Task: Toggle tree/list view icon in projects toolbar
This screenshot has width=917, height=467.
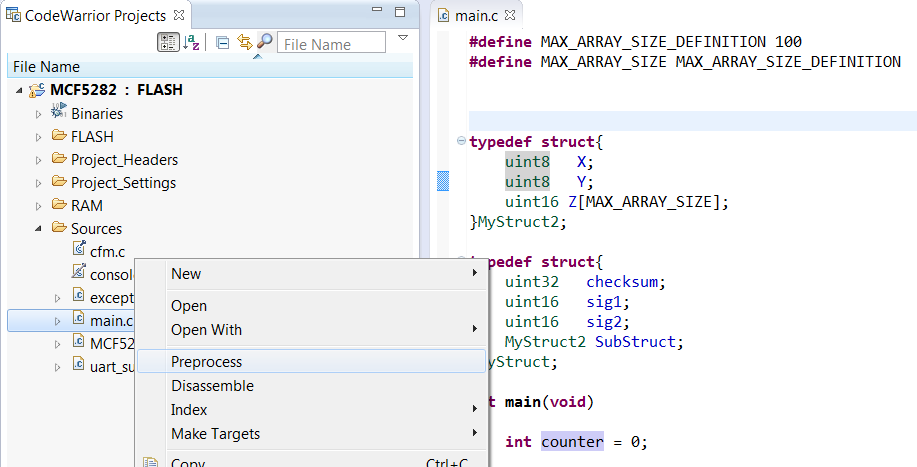Action: pyautogui.click(x=168, y=42)
